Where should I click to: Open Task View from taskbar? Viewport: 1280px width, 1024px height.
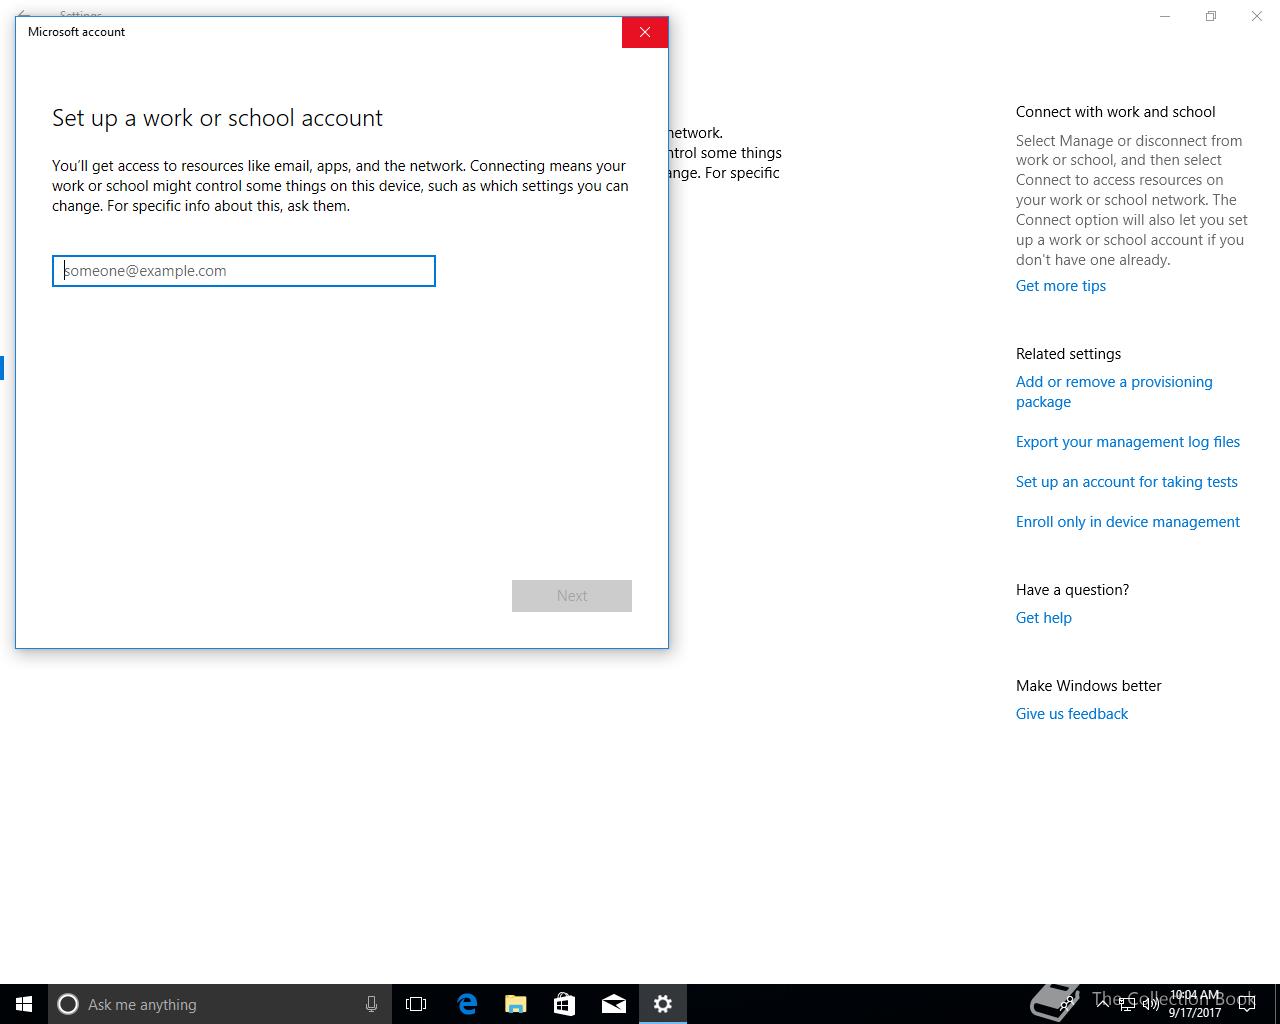416,1004
